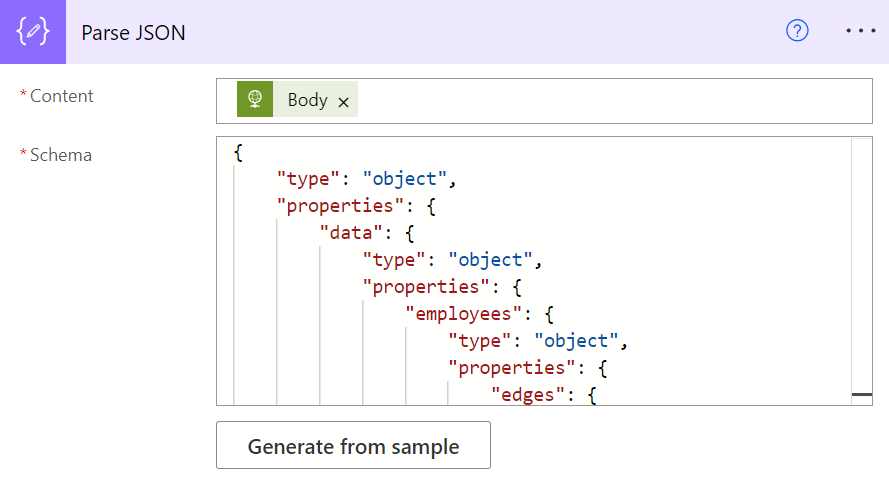Click the first "object" value in schema
Screen dimensions: 889x483
point(405,179)
